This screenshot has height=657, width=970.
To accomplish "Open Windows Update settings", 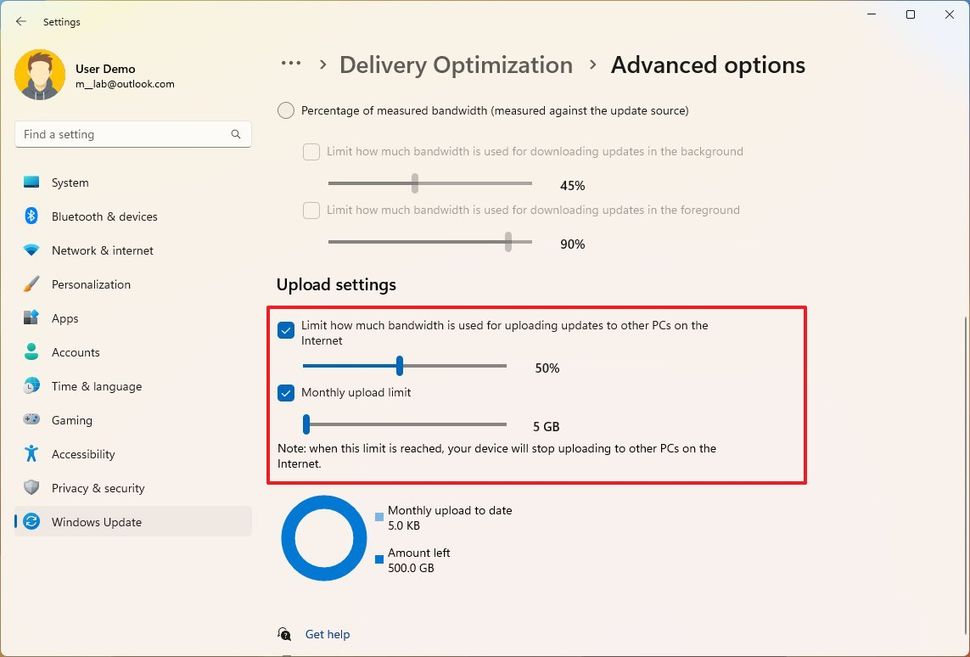I will tap(96, 521).
